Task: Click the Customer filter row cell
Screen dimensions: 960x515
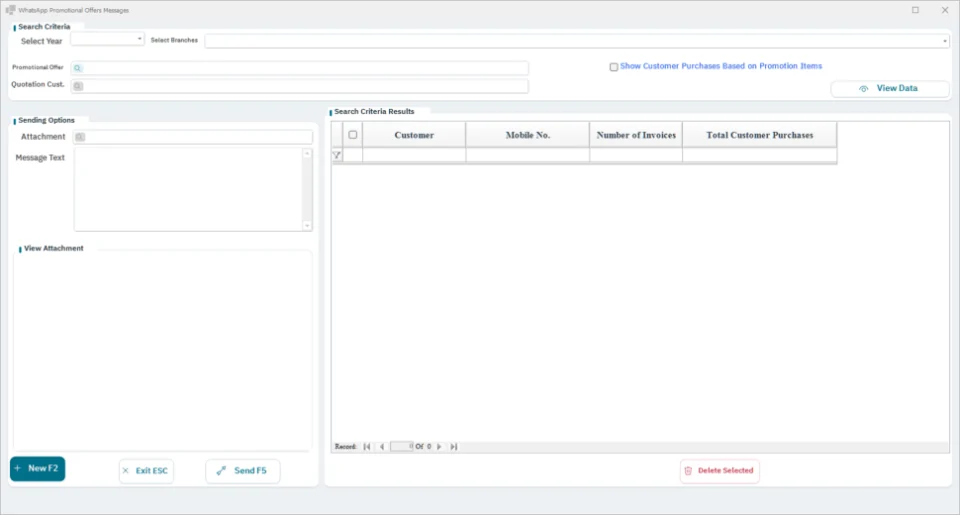Action: (x=414, y=156)
